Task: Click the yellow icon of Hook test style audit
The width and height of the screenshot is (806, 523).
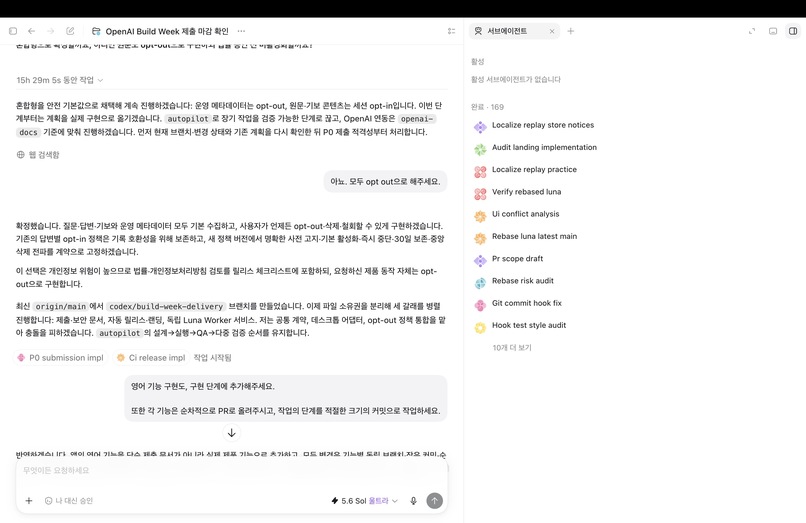Action: click(480, 328)
